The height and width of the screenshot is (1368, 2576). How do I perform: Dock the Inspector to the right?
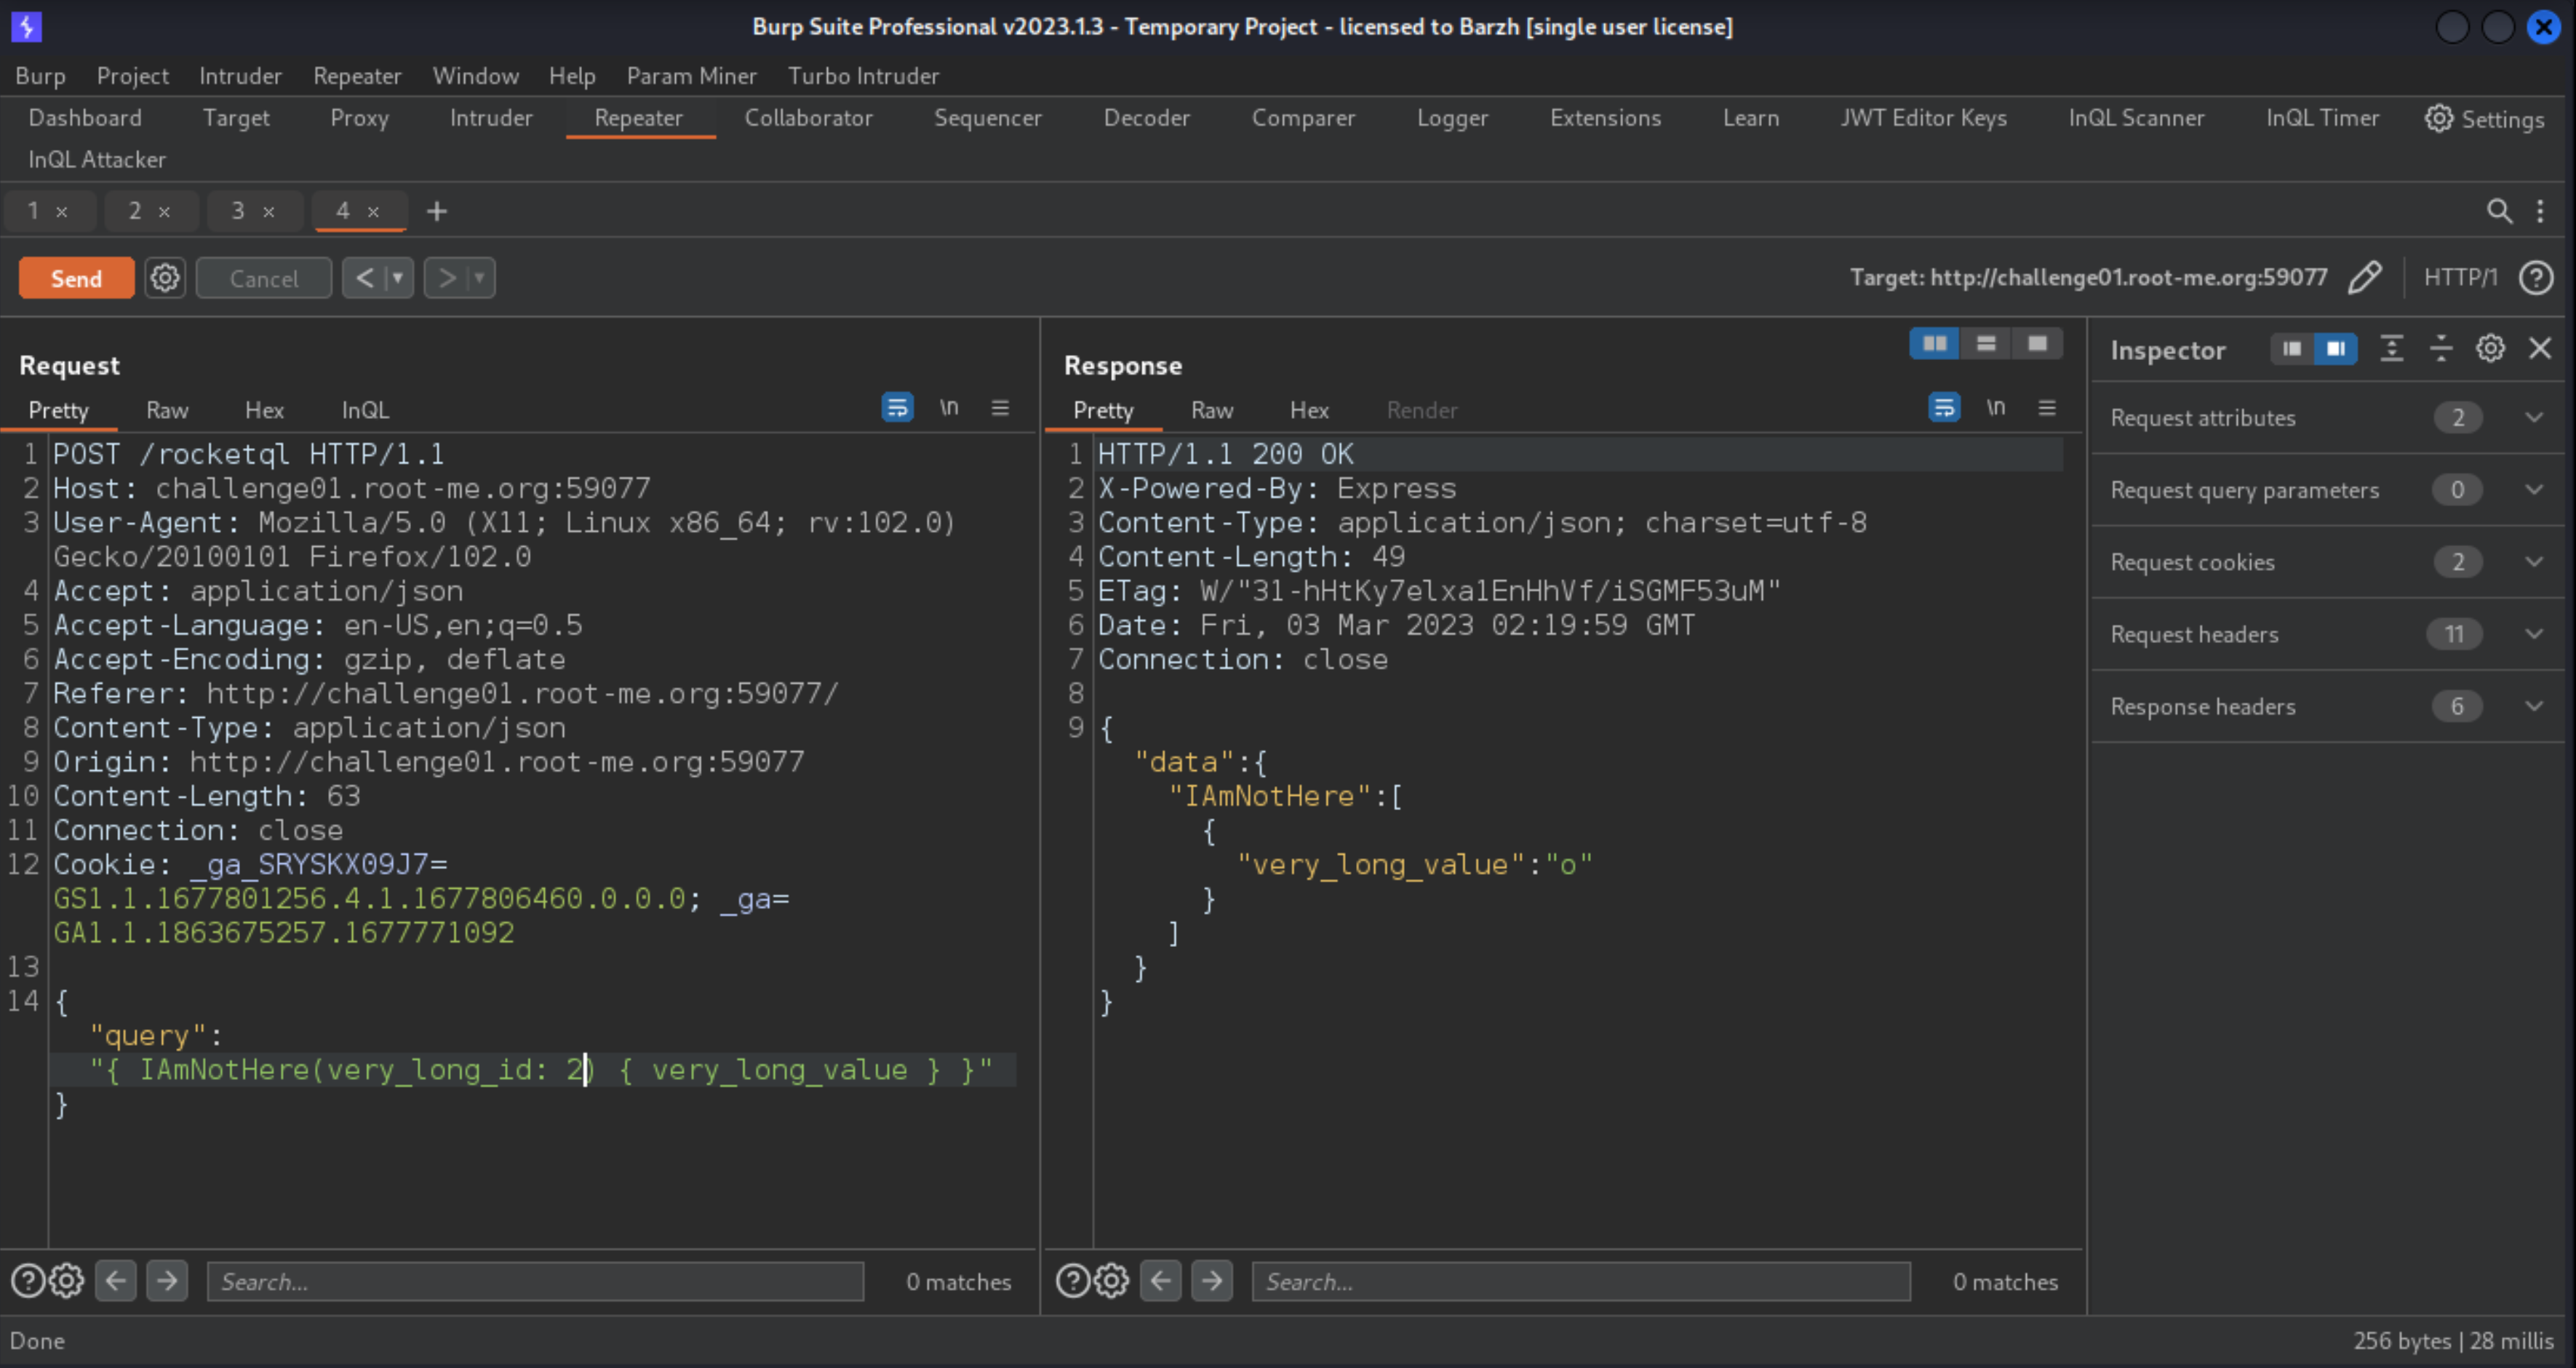pyautogui.click(x=2336, y=348)
